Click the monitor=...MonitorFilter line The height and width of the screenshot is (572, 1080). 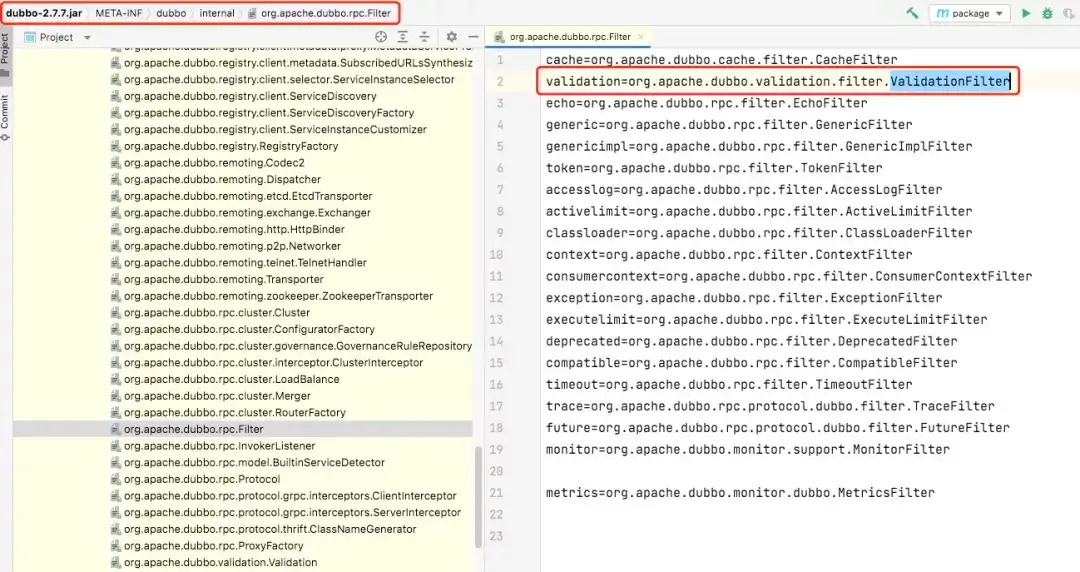[x=747, y=449]
